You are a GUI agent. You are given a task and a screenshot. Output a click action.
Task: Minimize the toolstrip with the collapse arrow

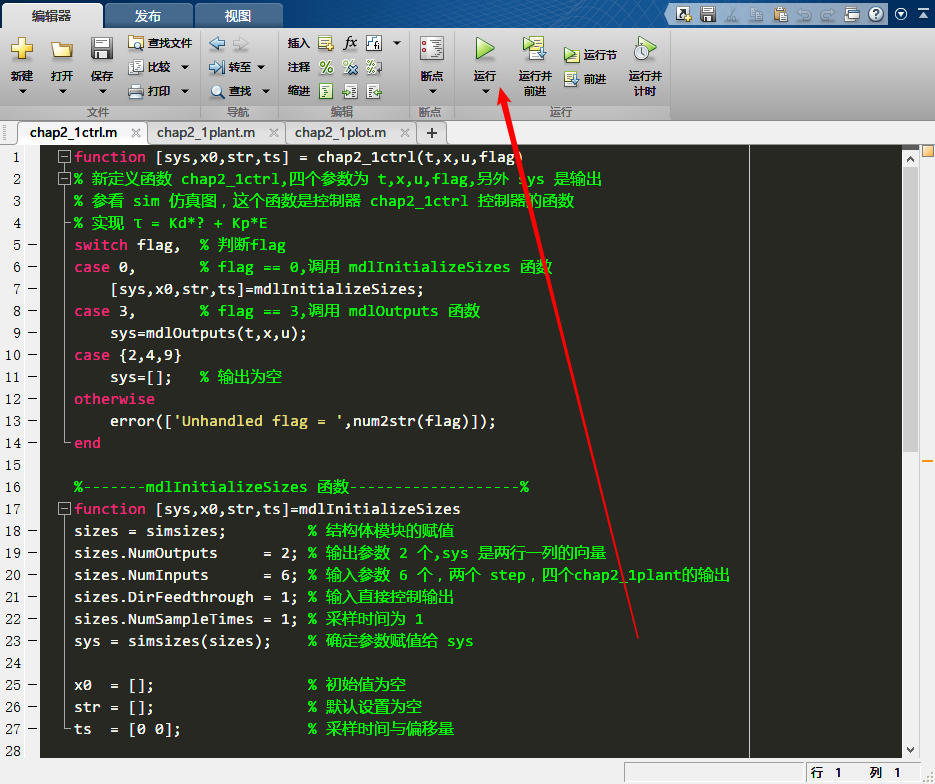click(x=923, y=14)
